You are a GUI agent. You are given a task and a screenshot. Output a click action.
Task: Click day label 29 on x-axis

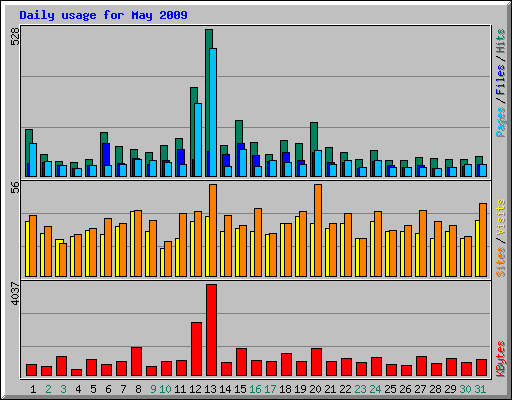(x=450, y=389)
